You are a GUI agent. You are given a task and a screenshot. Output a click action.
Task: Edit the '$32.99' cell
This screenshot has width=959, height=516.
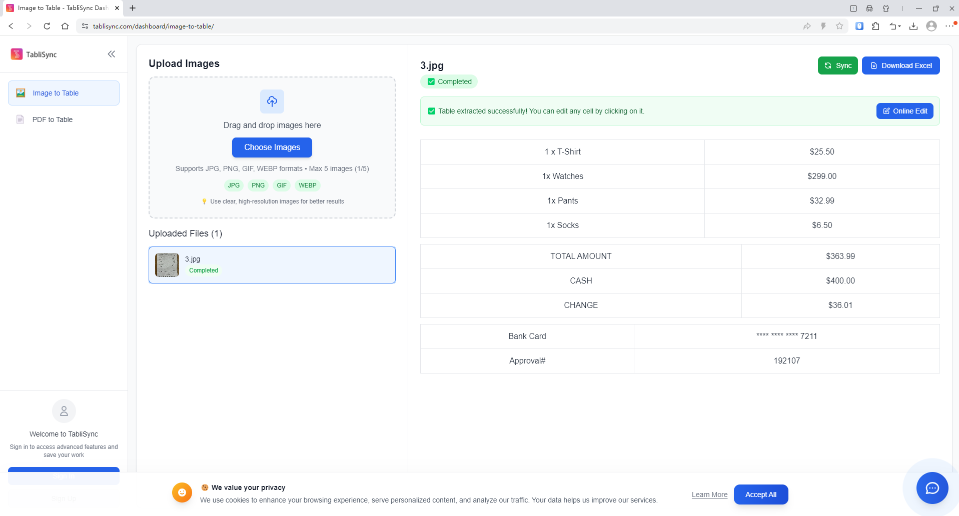[x=821, y=201]
